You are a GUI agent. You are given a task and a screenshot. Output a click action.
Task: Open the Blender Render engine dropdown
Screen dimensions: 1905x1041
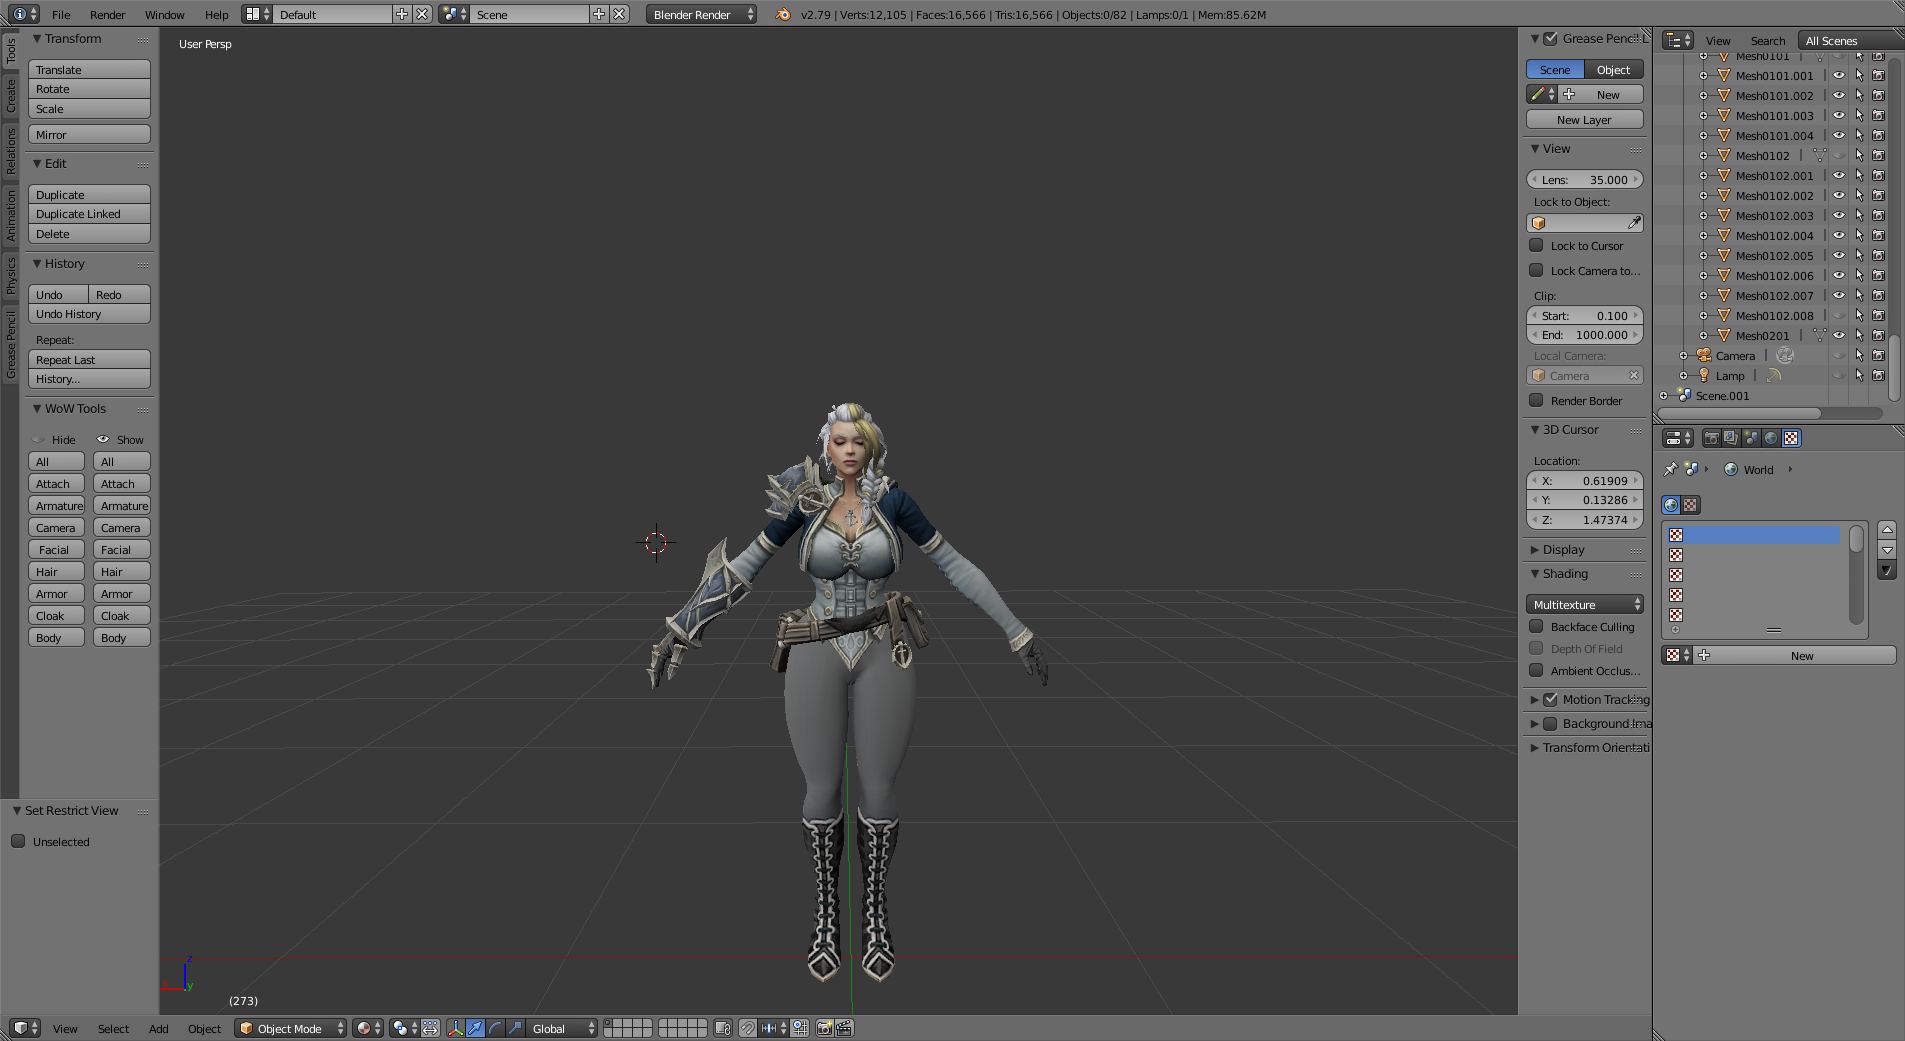(702, 14)
